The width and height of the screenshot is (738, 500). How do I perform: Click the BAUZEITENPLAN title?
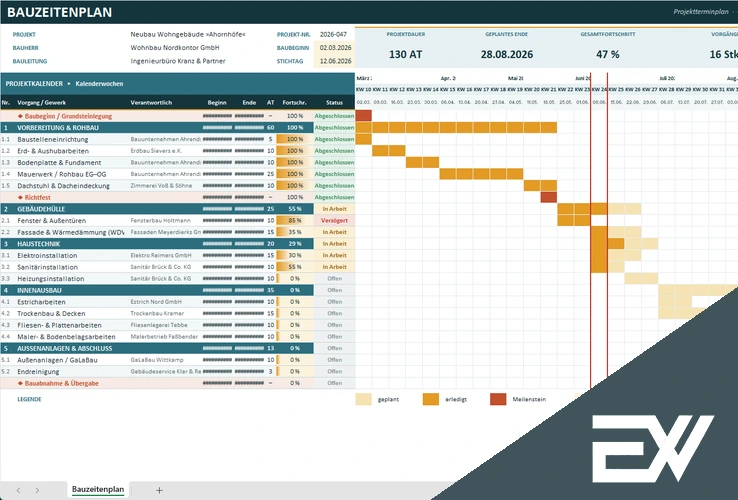(x=59, y=12)
